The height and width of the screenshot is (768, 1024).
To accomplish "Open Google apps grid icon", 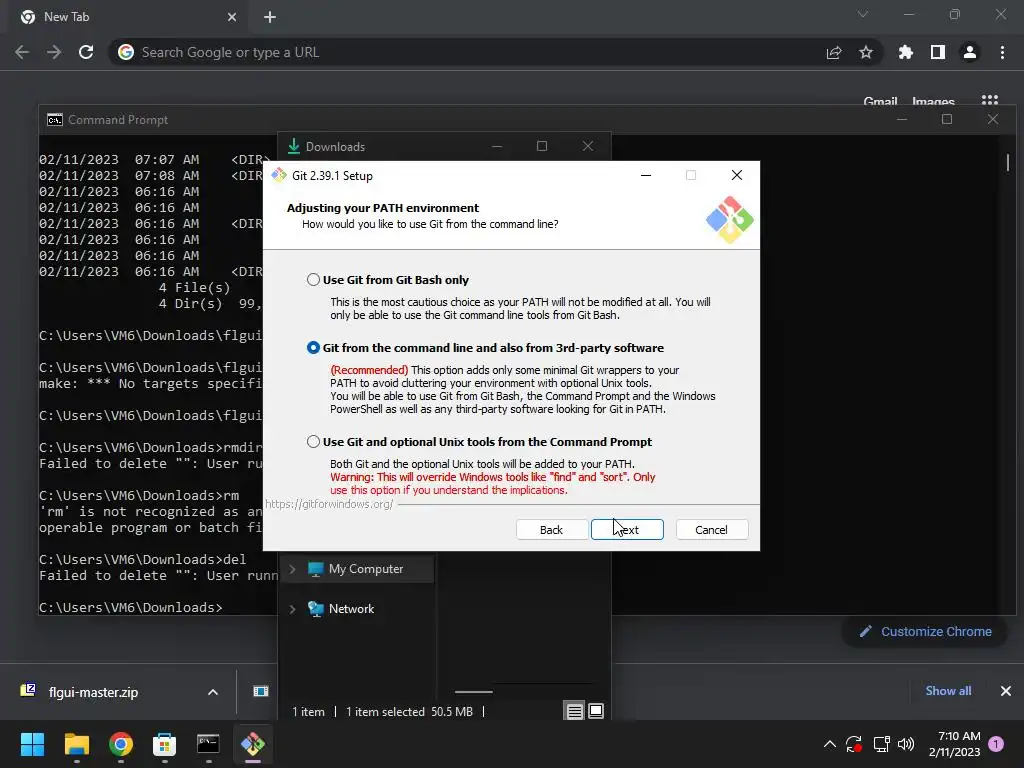I will (990, 101).
